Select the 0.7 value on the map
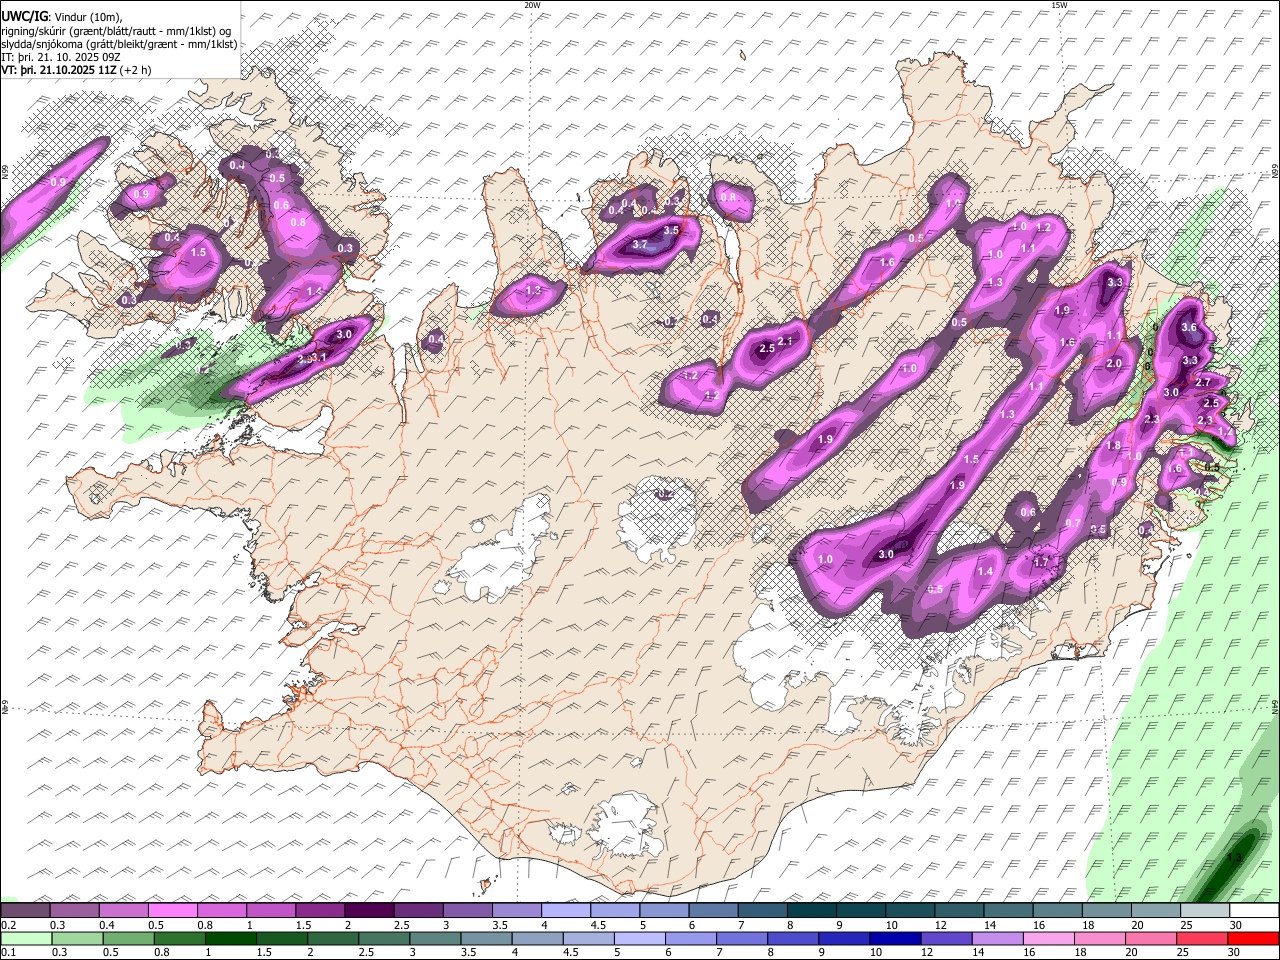The width and height of the screenshot is (1280, 960). (x=1073, y=523)
